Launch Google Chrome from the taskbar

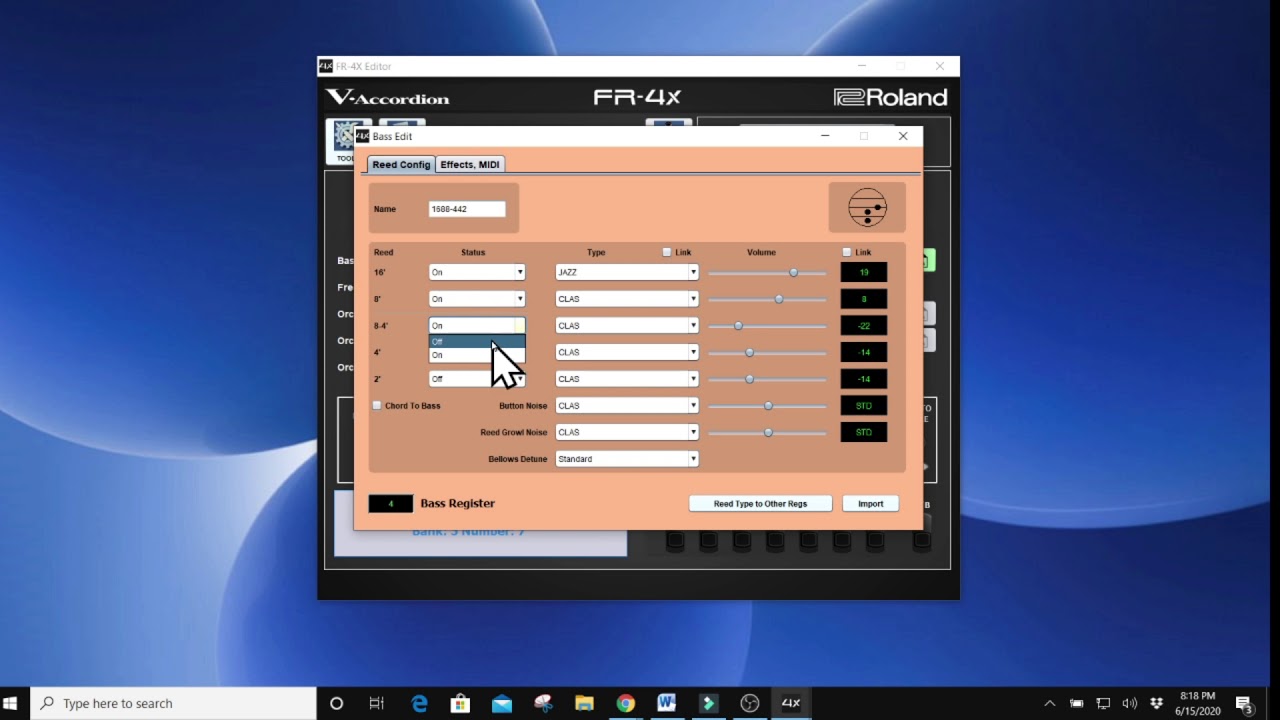pos(625,703)
